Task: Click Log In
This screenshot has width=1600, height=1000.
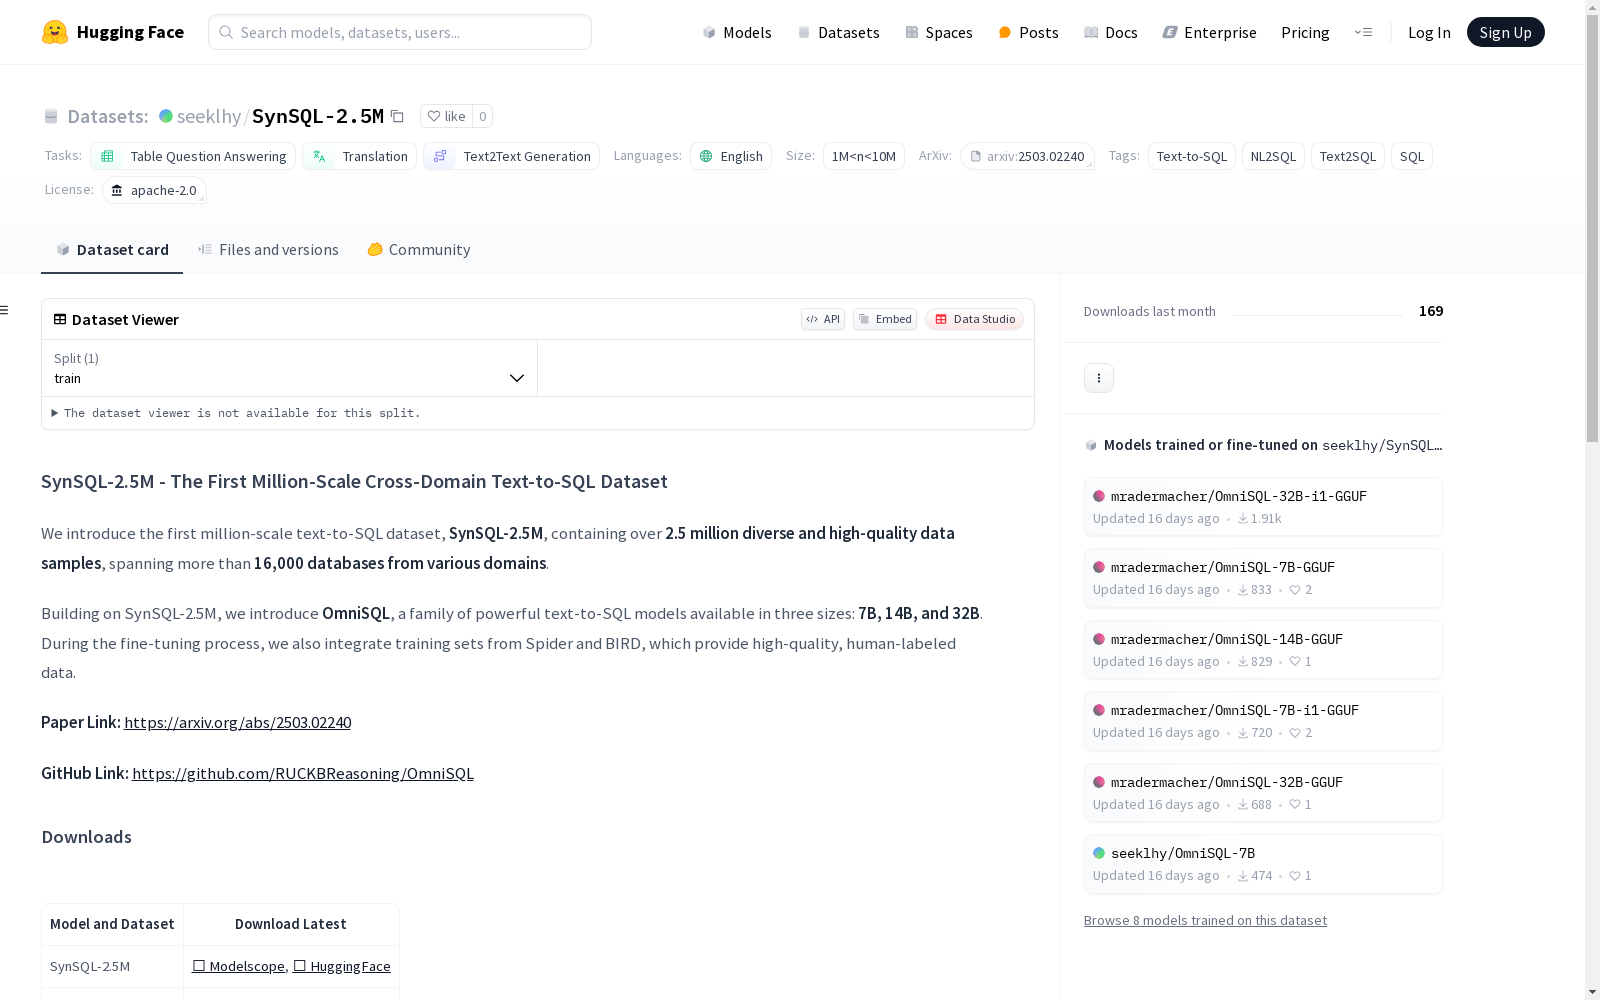Action: pyautogui.click(x=1429, y=32)
